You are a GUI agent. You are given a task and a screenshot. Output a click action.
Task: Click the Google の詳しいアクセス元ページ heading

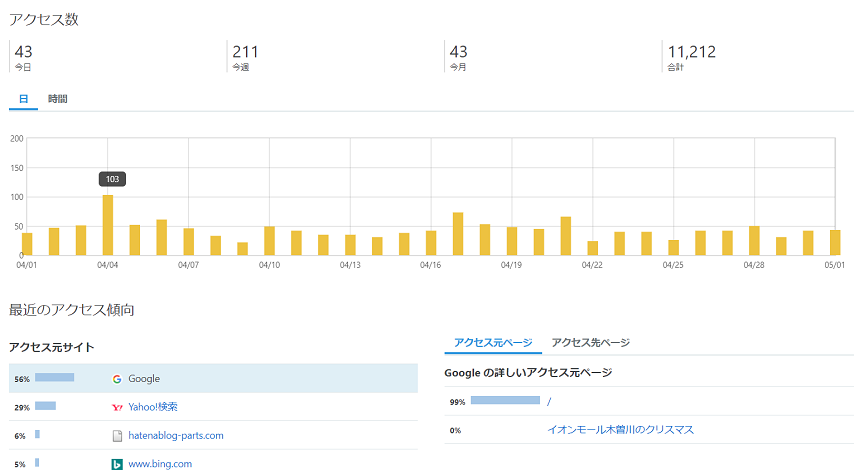(528, 373)
